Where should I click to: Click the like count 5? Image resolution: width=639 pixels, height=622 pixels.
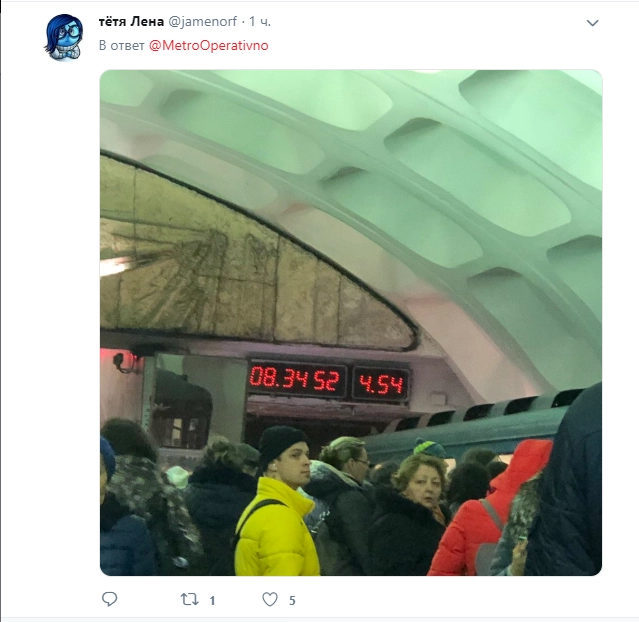(292, 600)
